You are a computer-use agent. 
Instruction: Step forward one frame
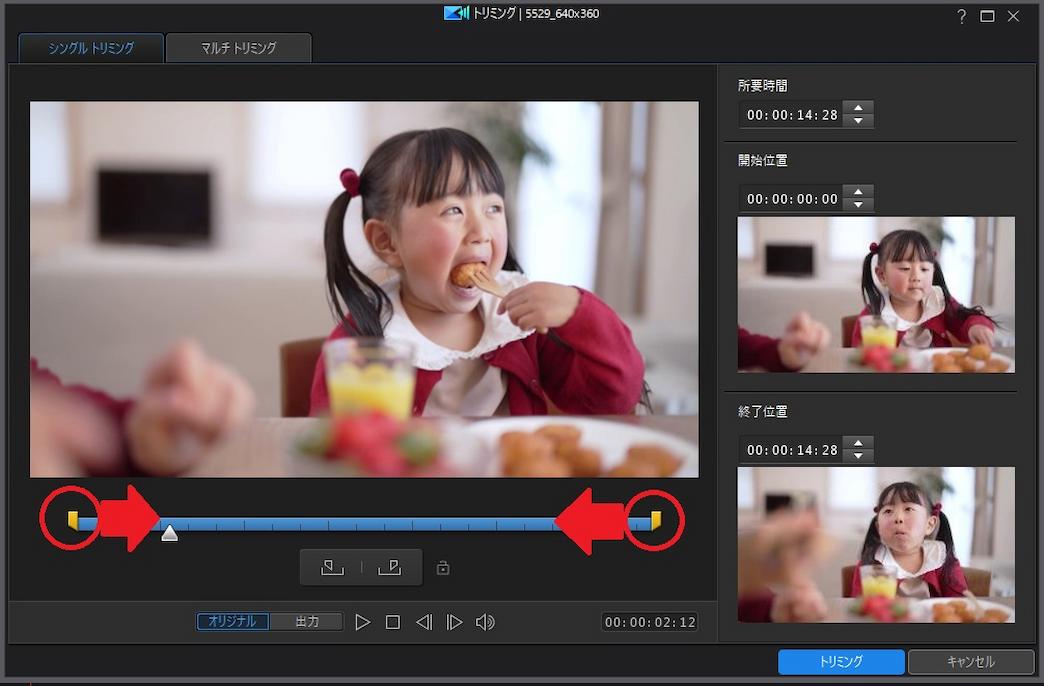pyautogui.click(x=454, y=621)
